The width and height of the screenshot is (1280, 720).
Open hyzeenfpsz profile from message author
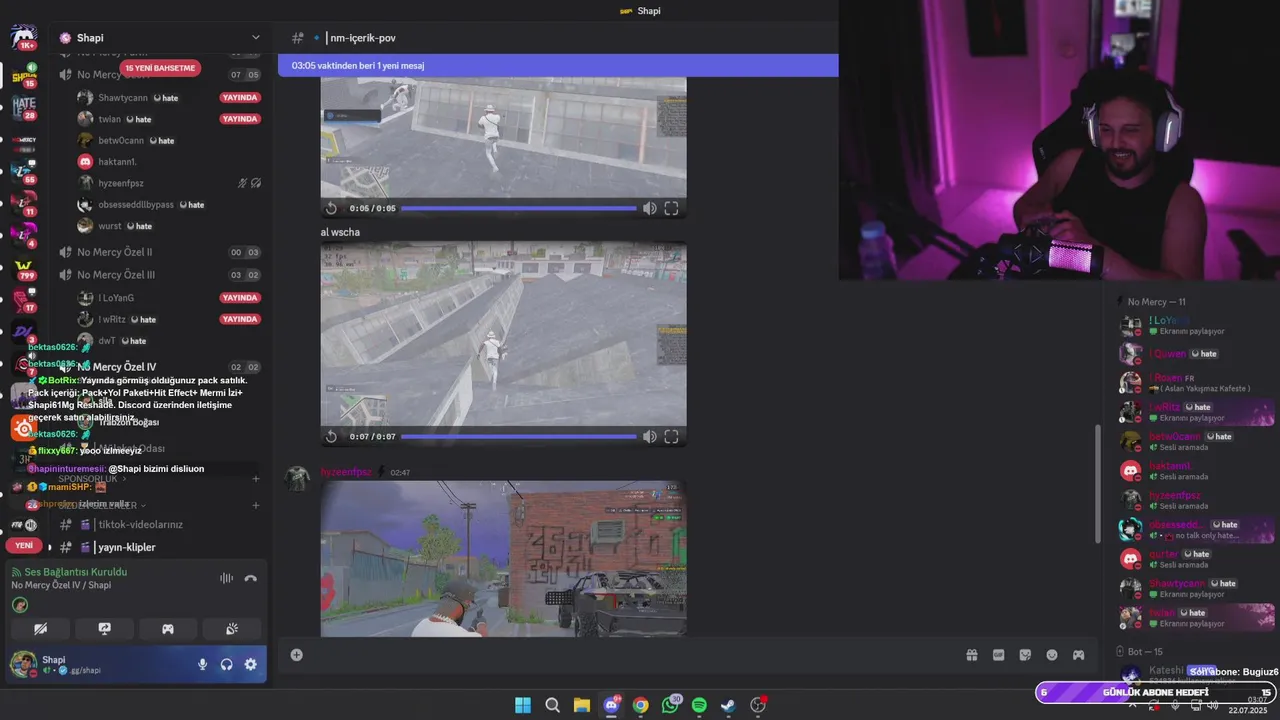pyautogui.click(x=346, y=472)
